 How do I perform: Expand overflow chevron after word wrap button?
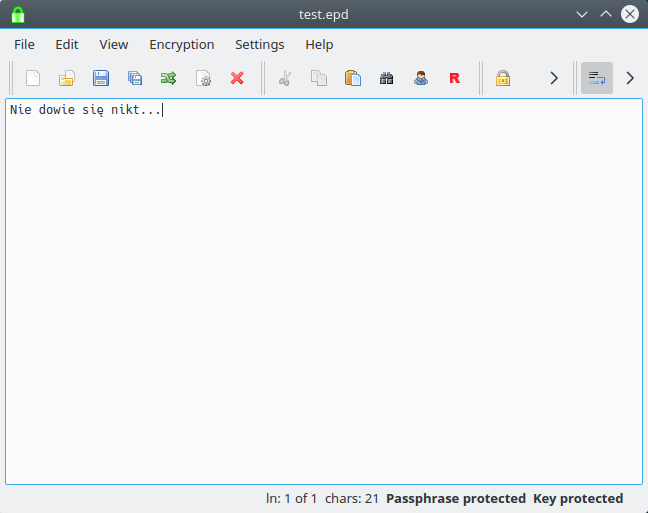click(x=630, y=78)
